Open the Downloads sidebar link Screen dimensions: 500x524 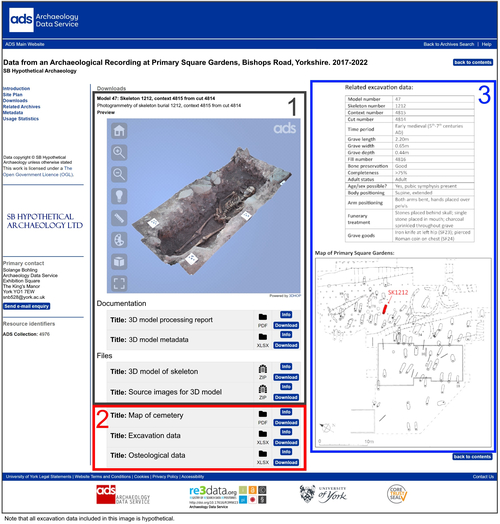15,101
